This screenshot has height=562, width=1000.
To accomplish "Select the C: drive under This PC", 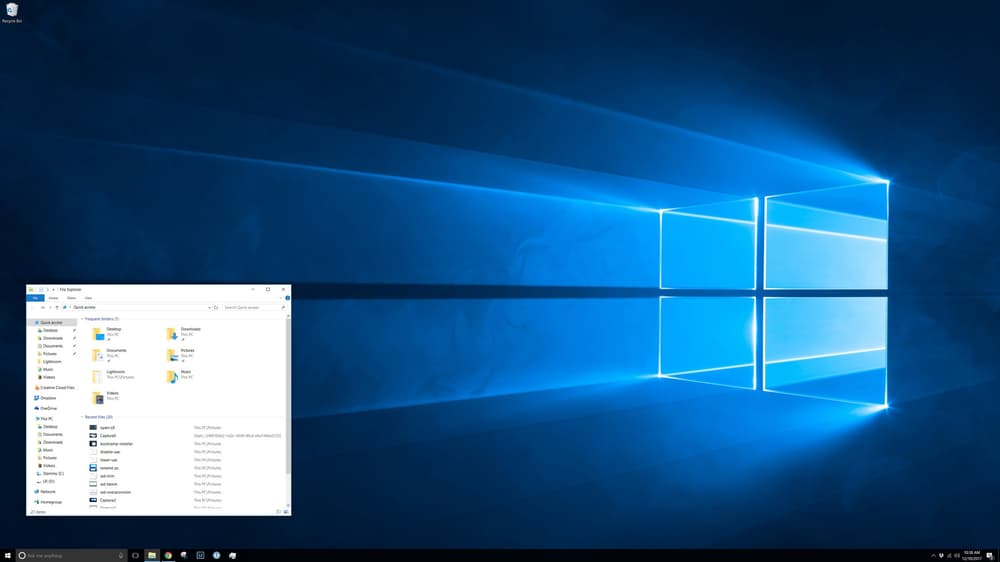I will pos(52,474).
